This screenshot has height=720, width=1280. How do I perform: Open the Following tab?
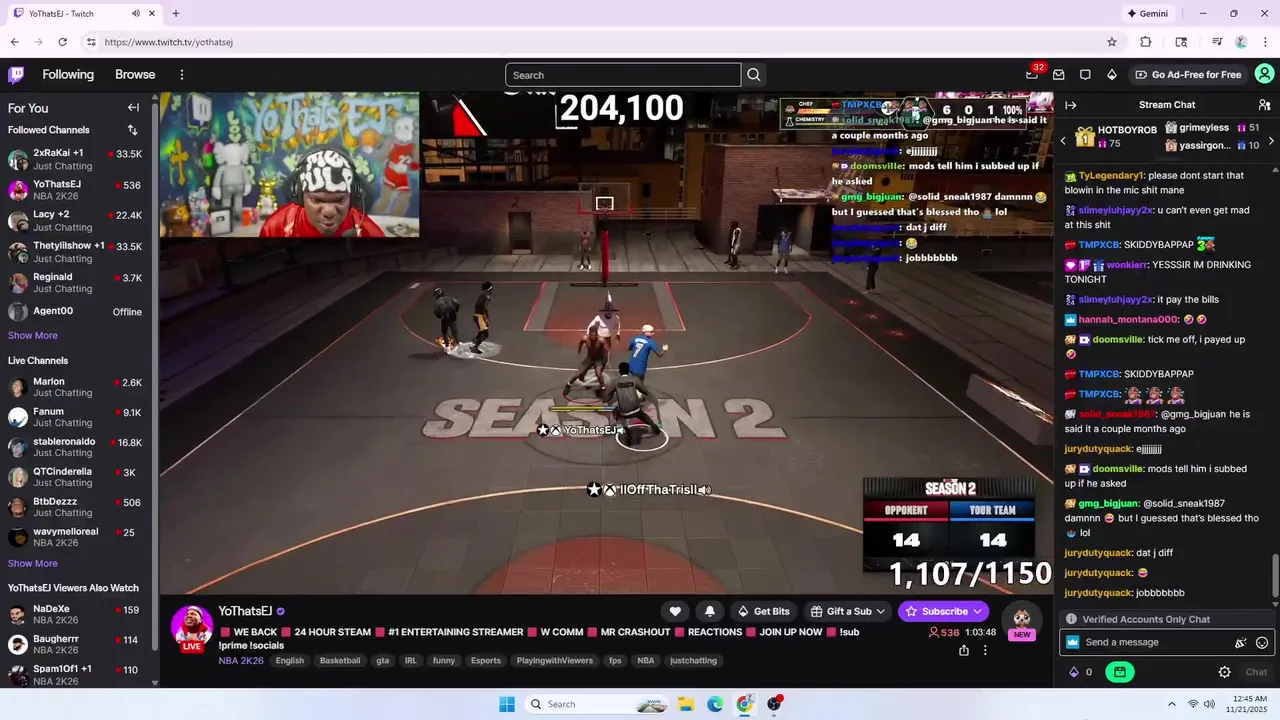click(68, 75)
